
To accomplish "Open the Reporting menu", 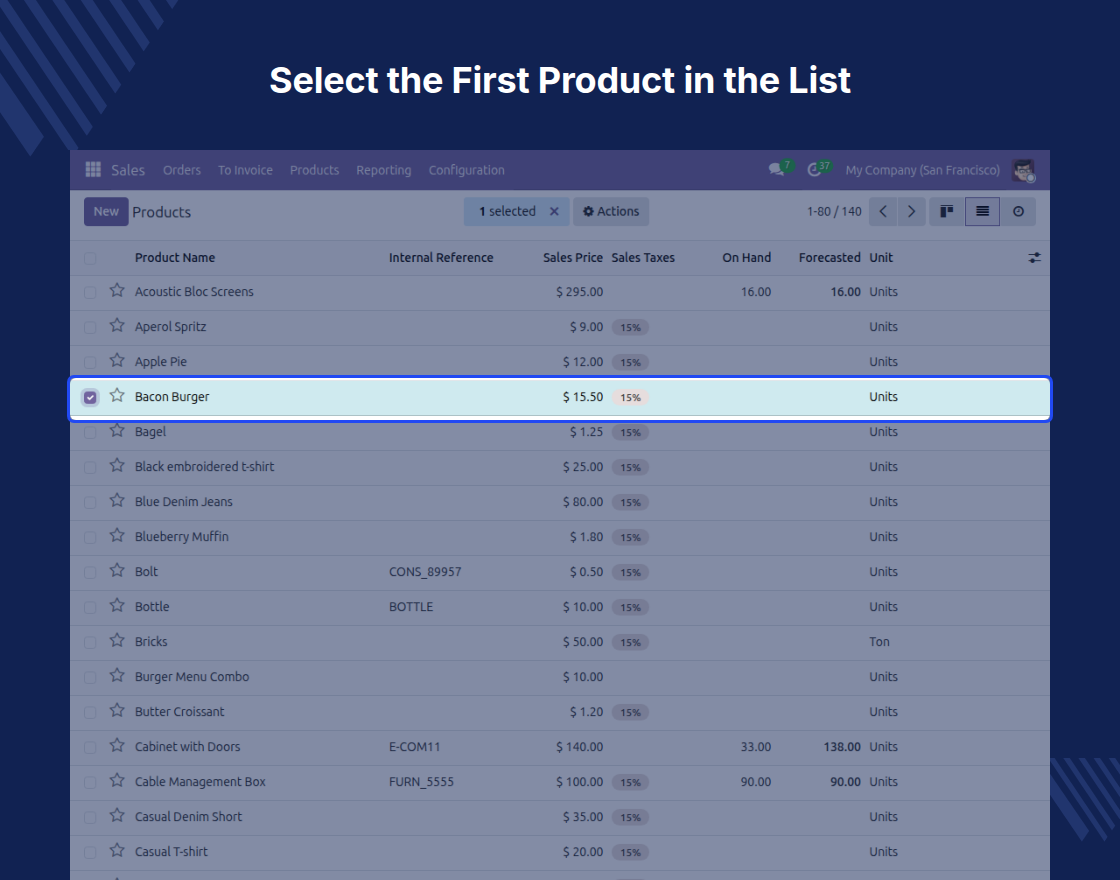I will [x=384, y=170].
